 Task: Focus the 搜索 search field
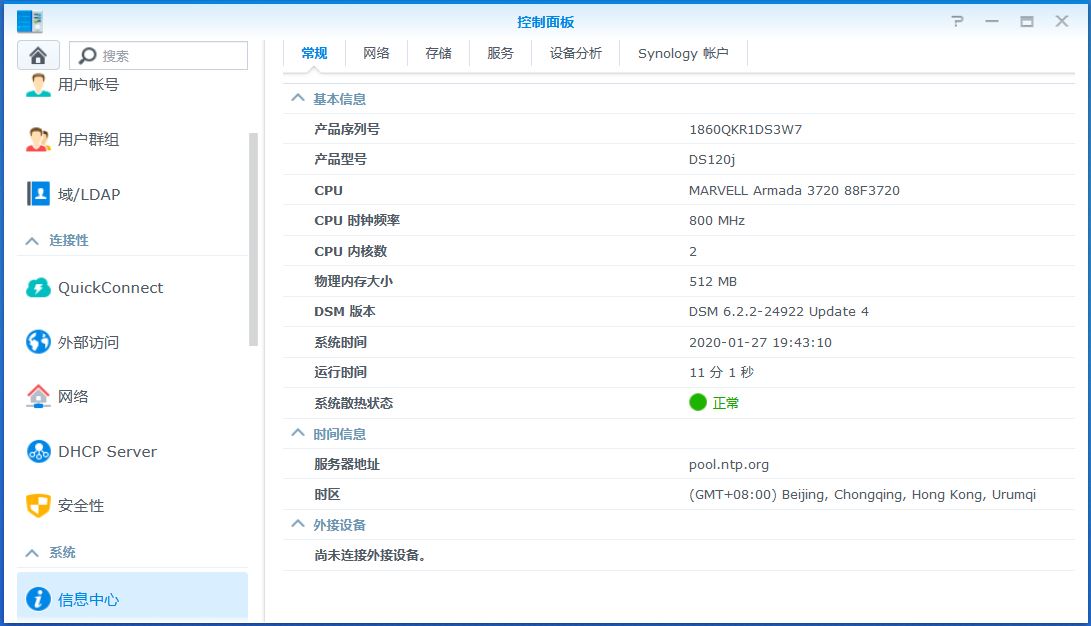[x=159, y=55]
